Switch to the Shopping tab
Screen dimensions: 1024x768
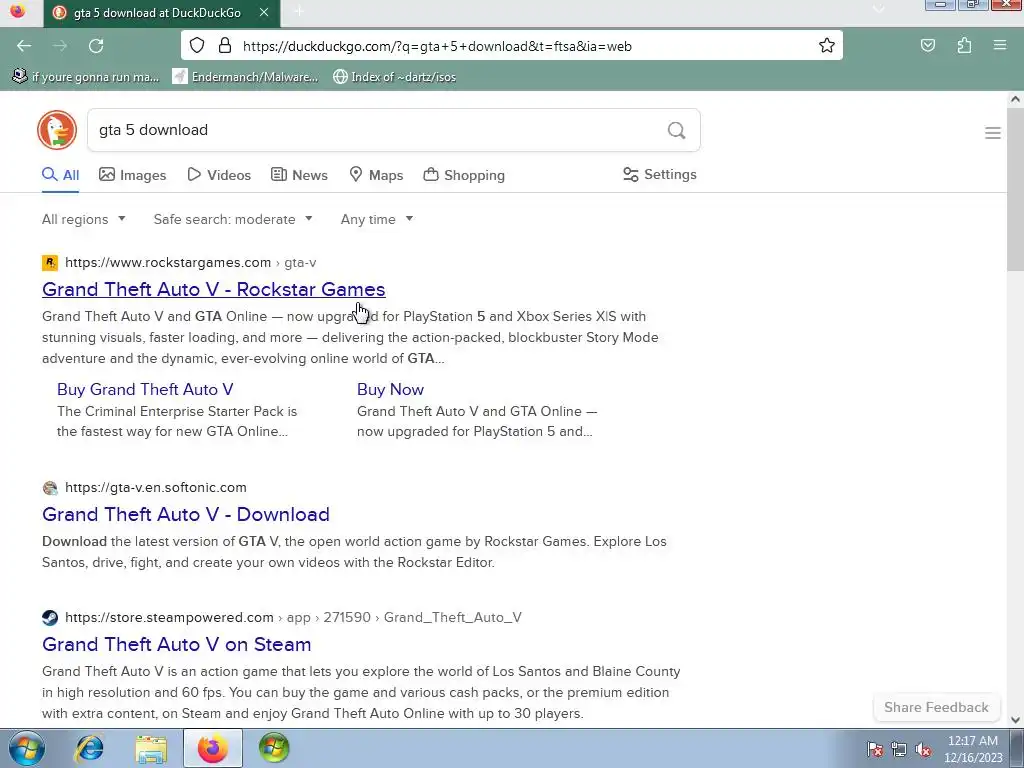coord(464,175)
